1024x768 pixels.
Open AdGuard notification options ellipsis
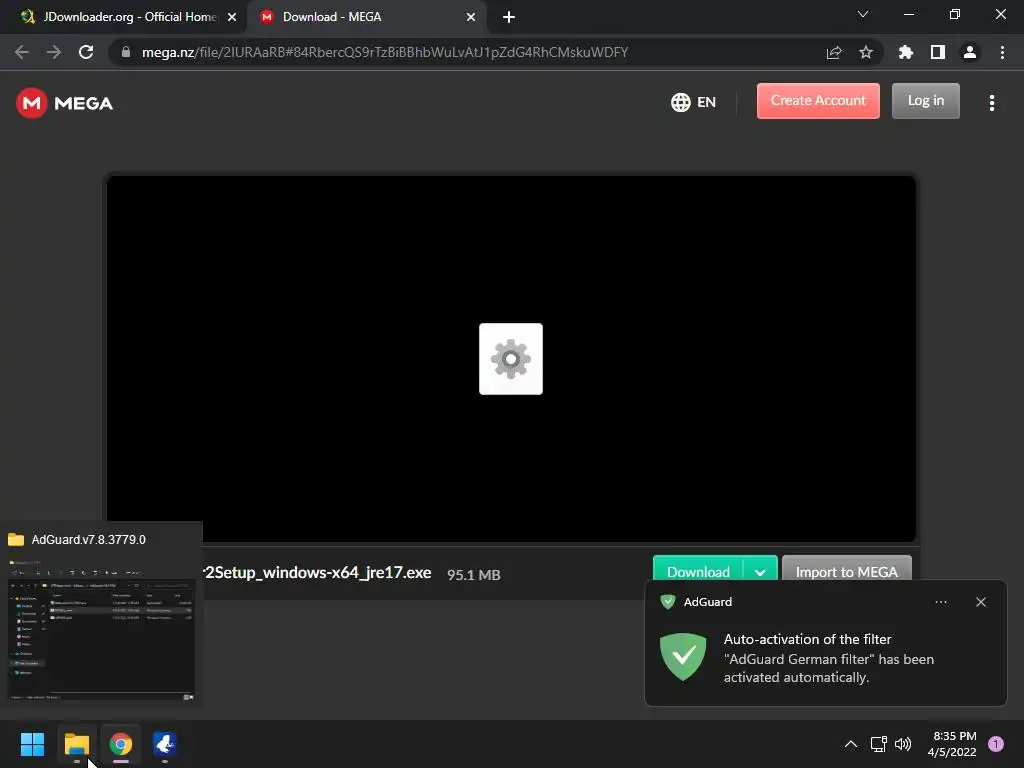[x=941, y=602]
